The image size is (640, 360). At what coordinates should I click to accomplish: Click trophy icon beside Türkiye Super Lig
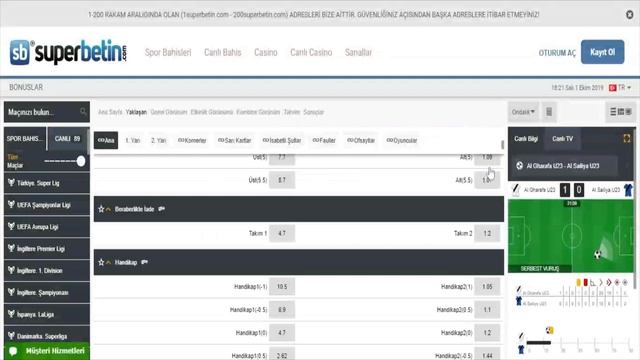coord(11,182)
